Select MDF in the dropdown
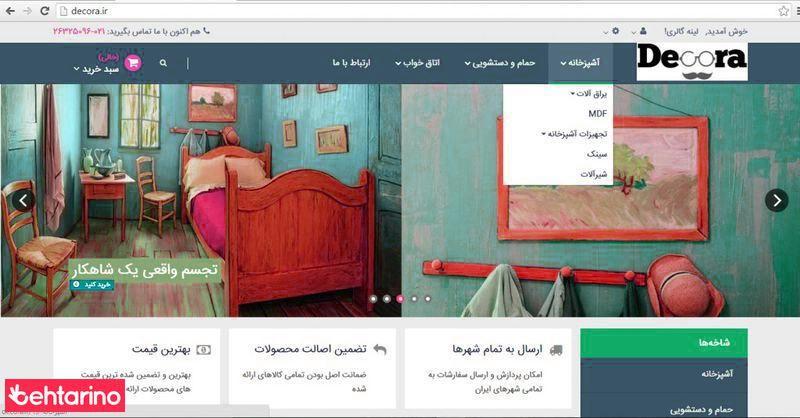 click(597, 114)
